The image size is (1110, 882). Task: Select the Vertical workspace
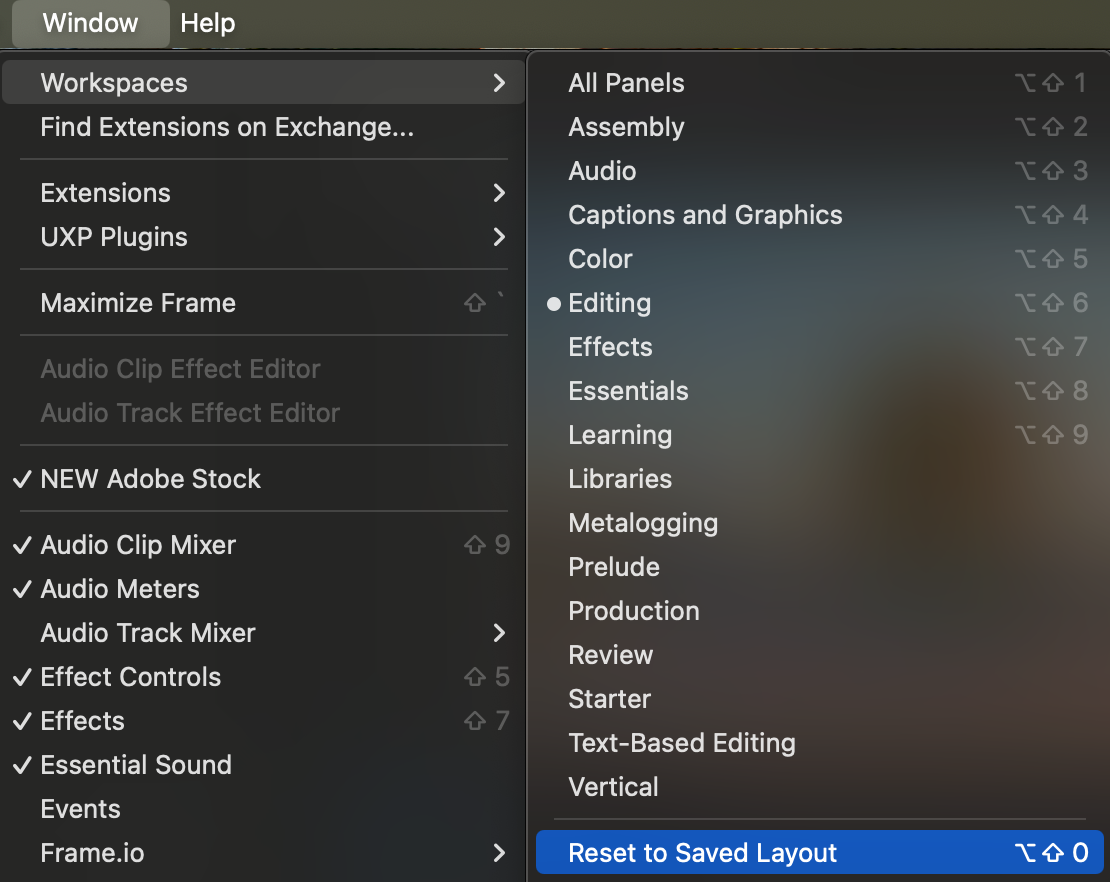point(613,787)
